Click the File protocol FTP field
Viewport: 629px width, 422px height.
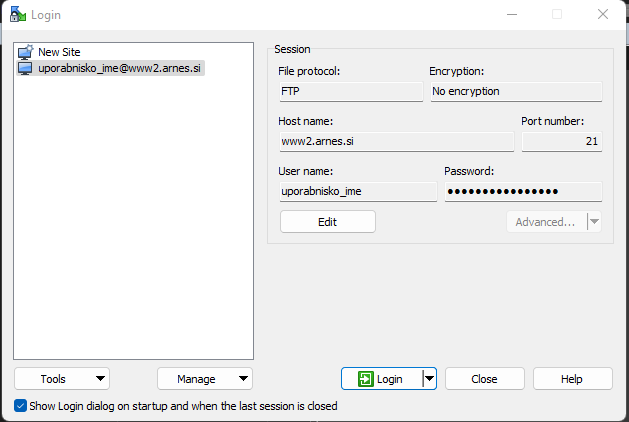point(351,91)
